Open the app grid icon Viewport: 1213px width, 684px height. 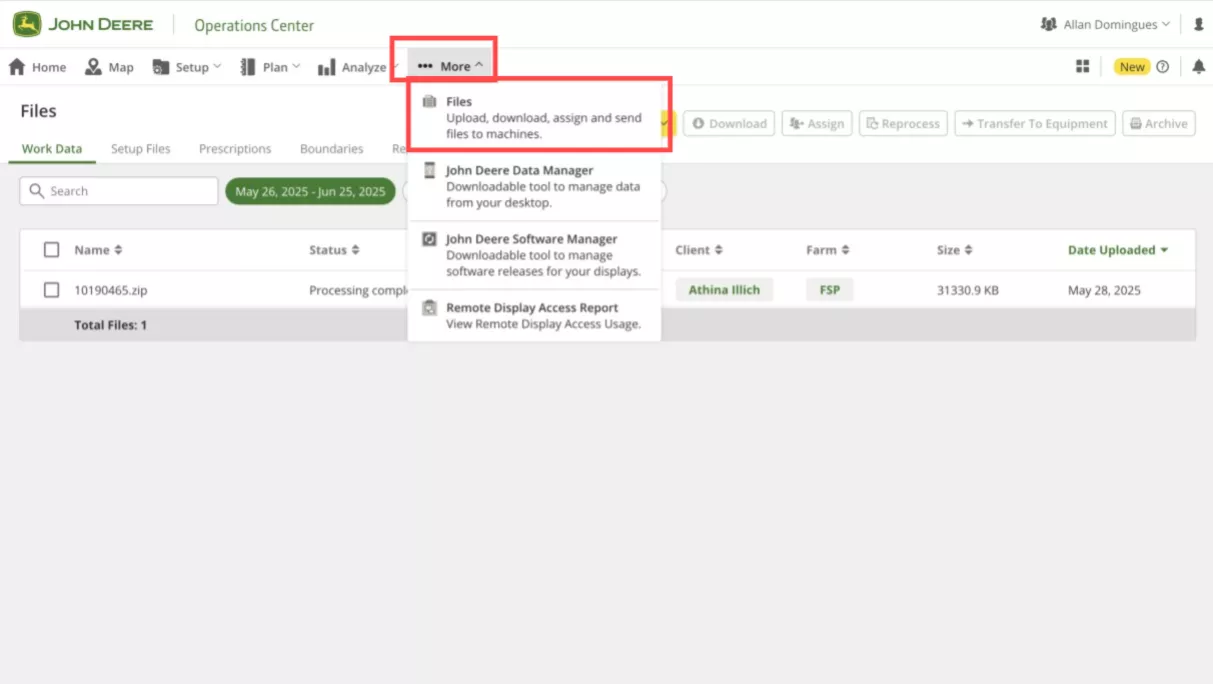click(x=1082, y=66)
